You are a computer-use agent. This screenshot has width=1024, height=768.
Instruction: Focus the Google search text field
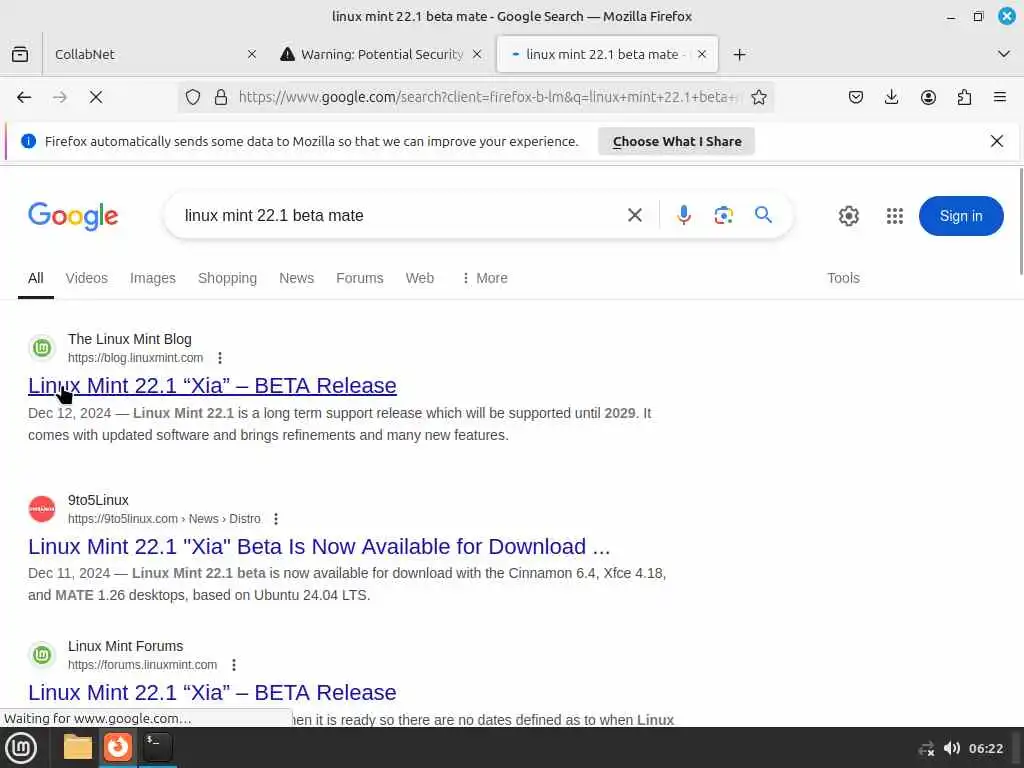[x=398, y=216]
